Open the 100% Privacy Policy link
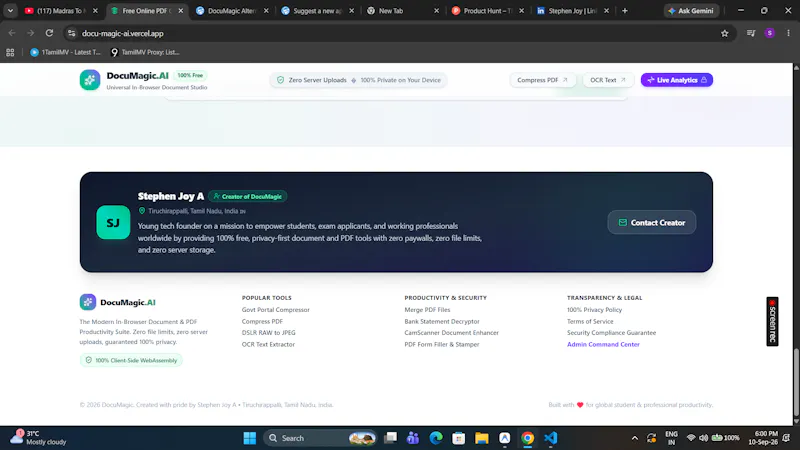Screen dimensions: 800x450 click(594, 310)
